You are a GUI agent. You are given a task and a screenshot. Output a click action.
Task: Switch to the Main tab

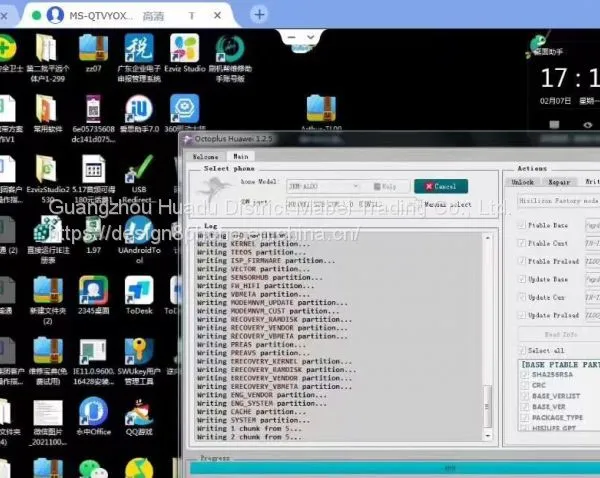[241, 156]
